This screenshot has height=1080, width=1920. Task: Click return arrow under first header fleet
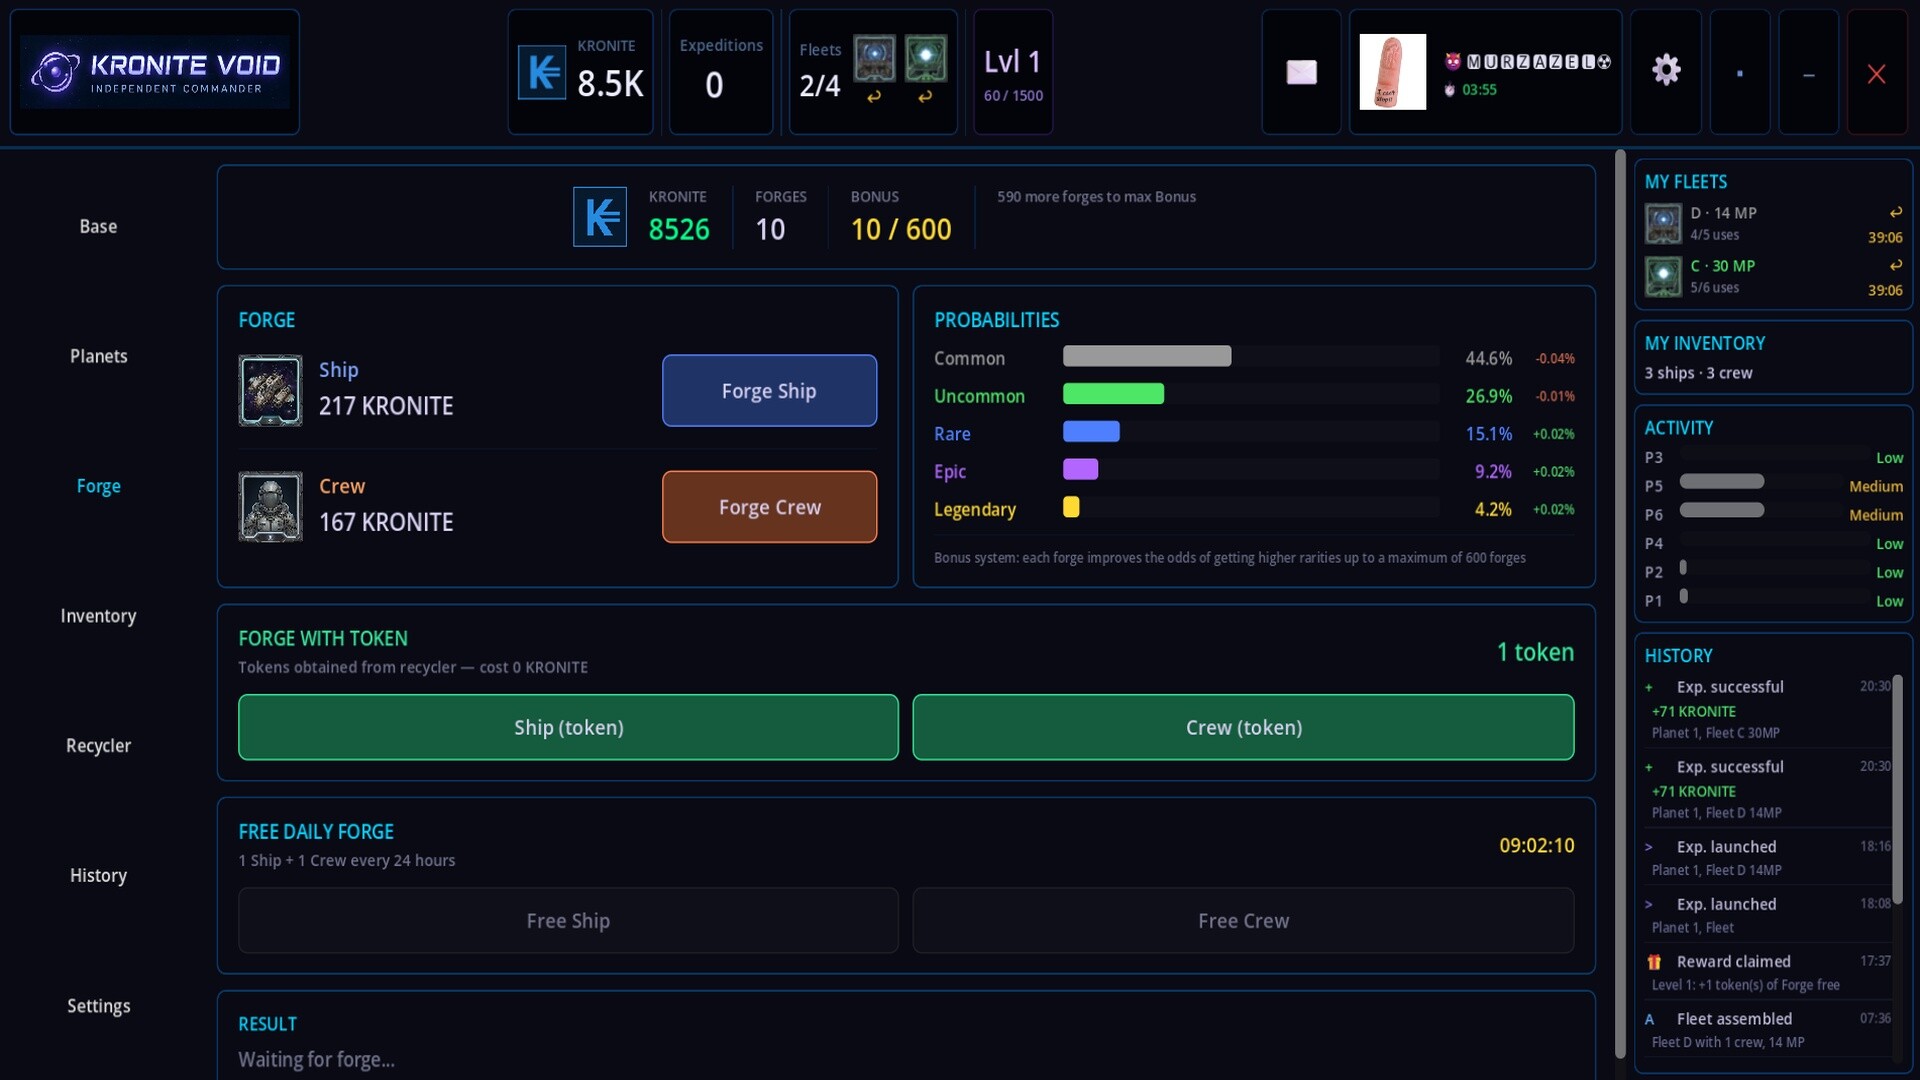(x=874, y=97)
